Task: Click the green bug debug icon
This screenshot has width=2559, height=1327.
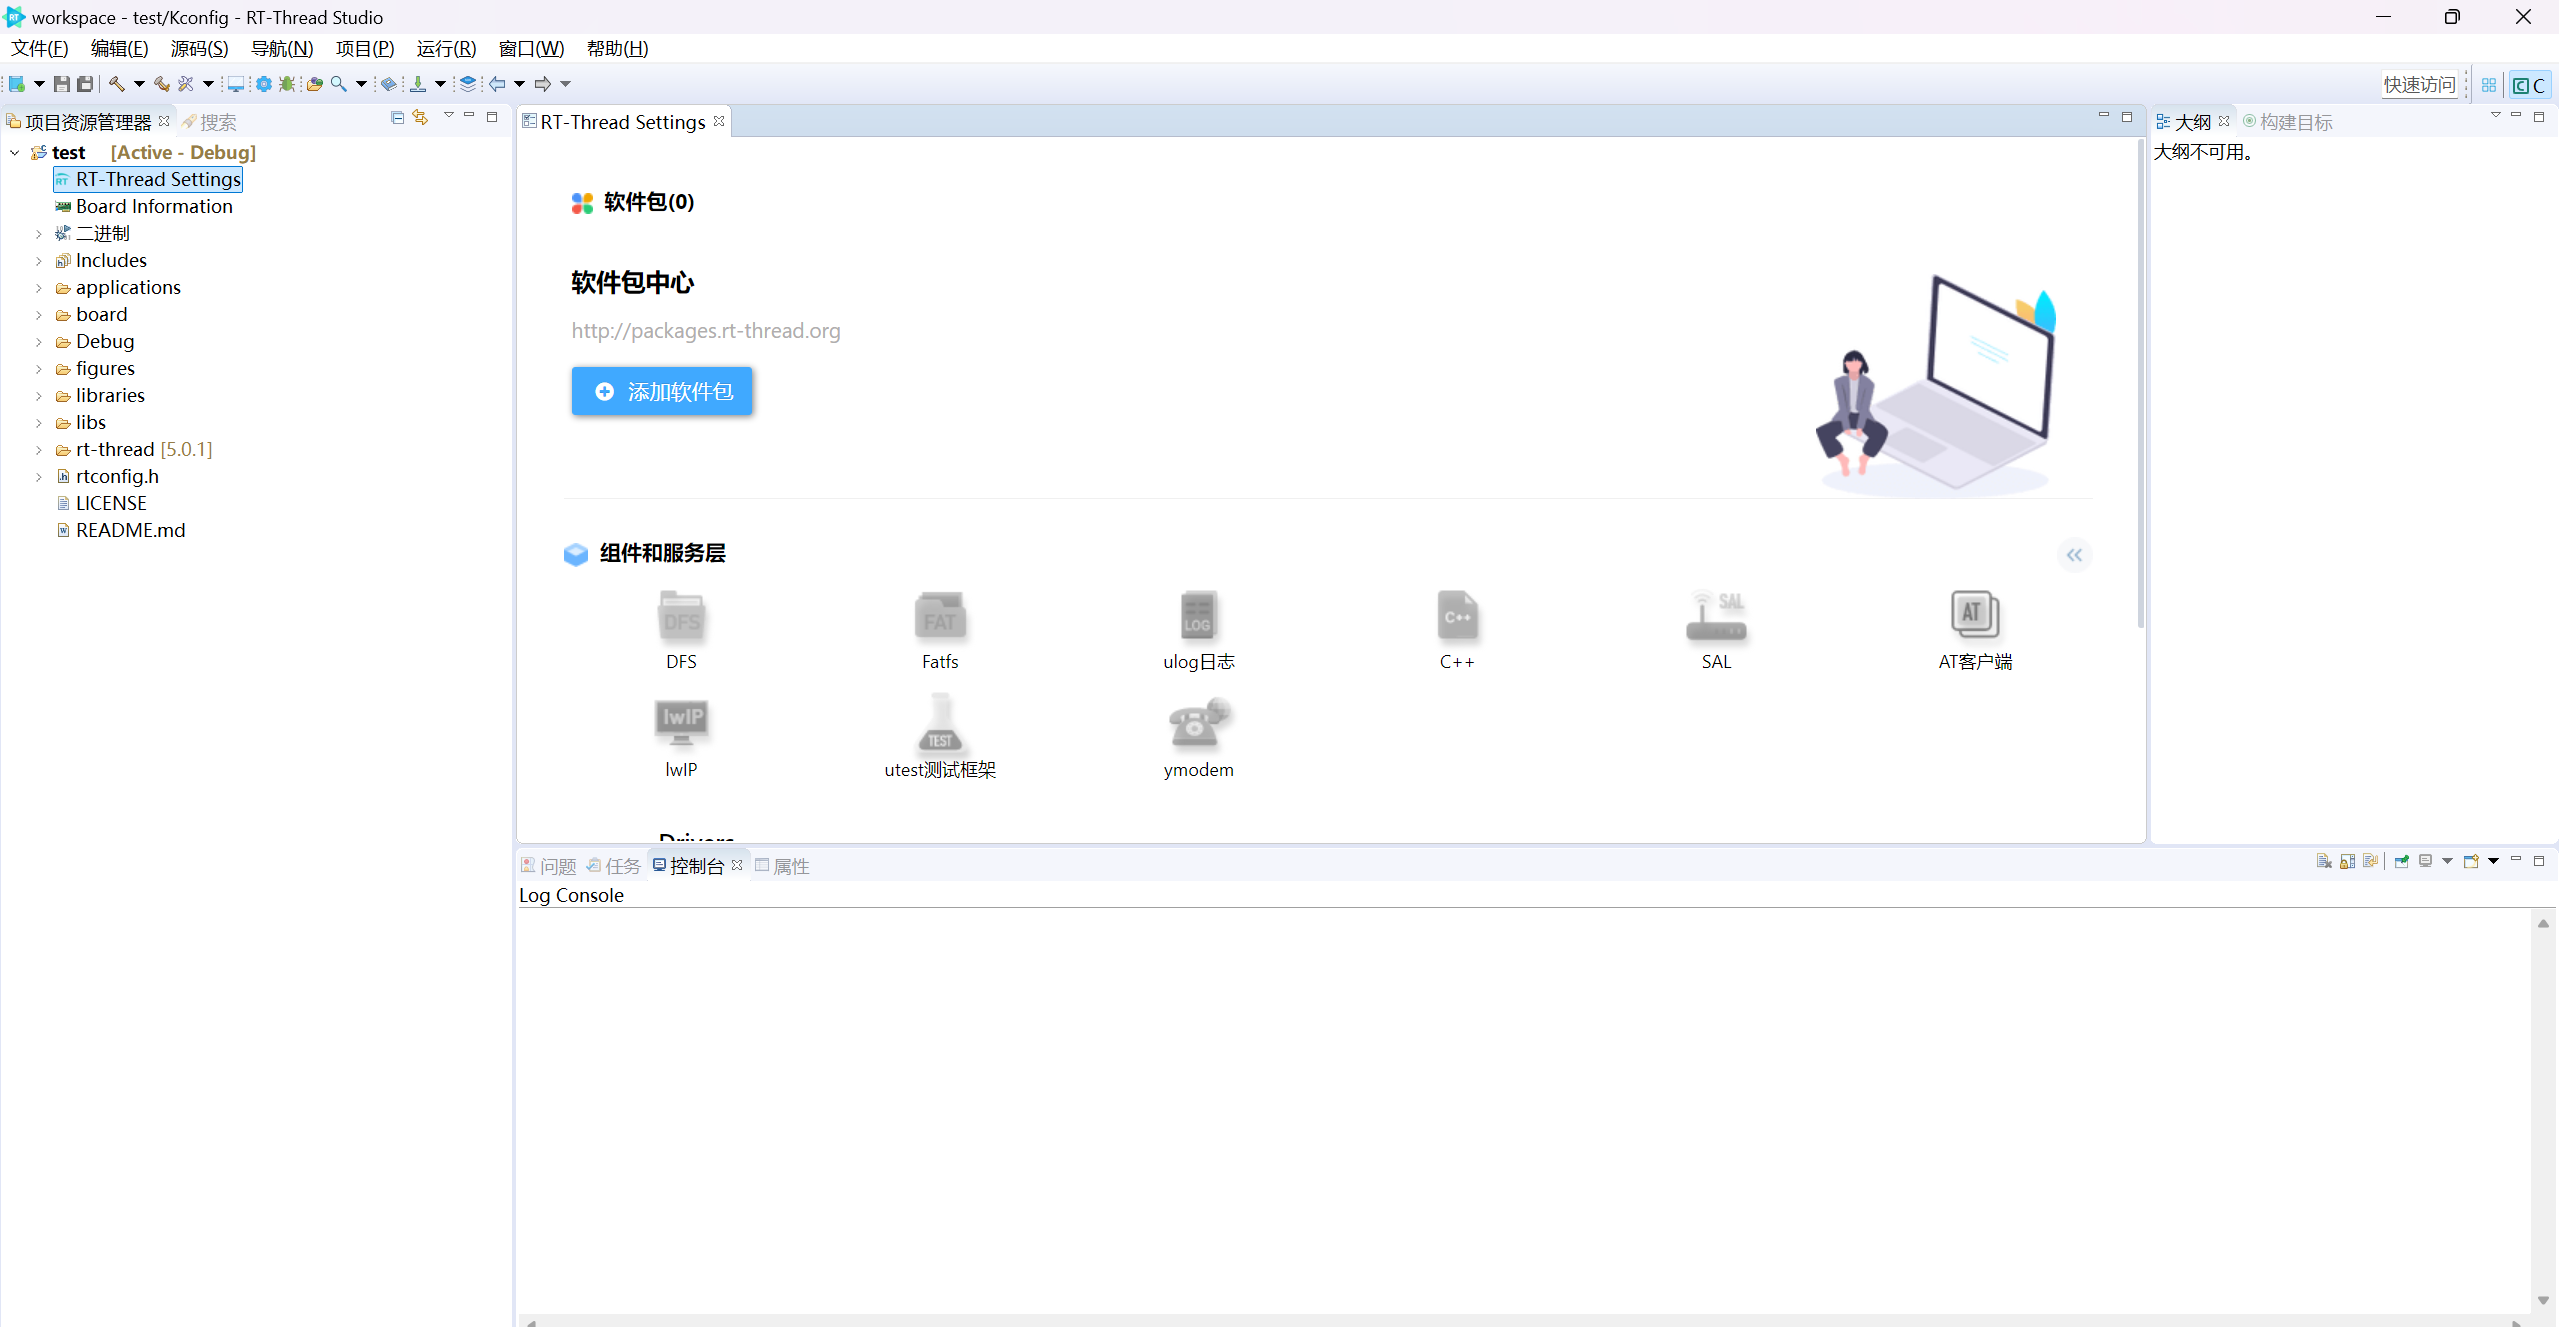Action: pos(287,84)
